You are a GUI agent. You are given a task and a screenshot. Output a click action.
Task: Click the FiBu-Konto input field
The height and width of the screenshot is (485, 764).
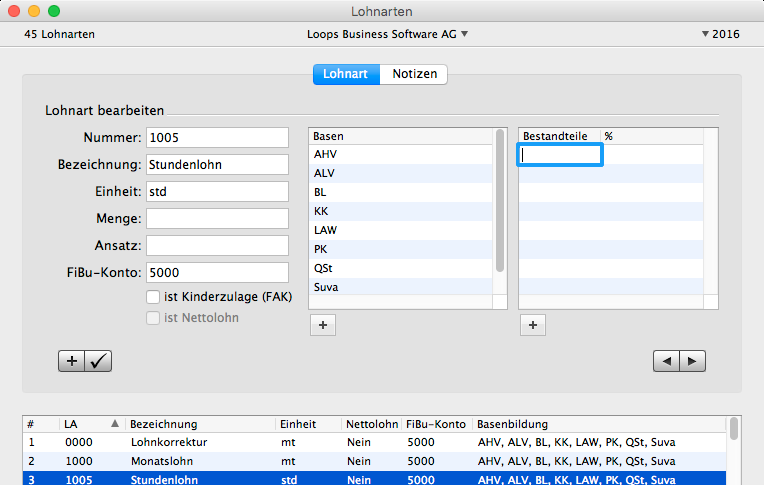click(x=217, y=272)
